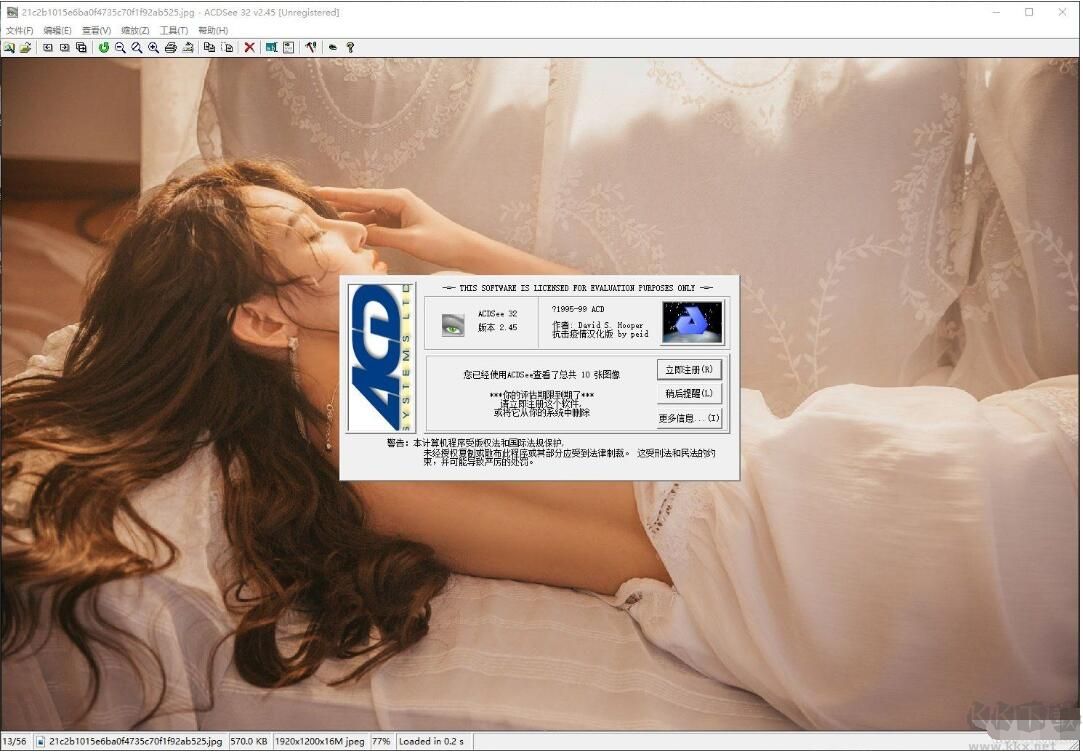Open the 编辑(E) menu

point(57,30)
